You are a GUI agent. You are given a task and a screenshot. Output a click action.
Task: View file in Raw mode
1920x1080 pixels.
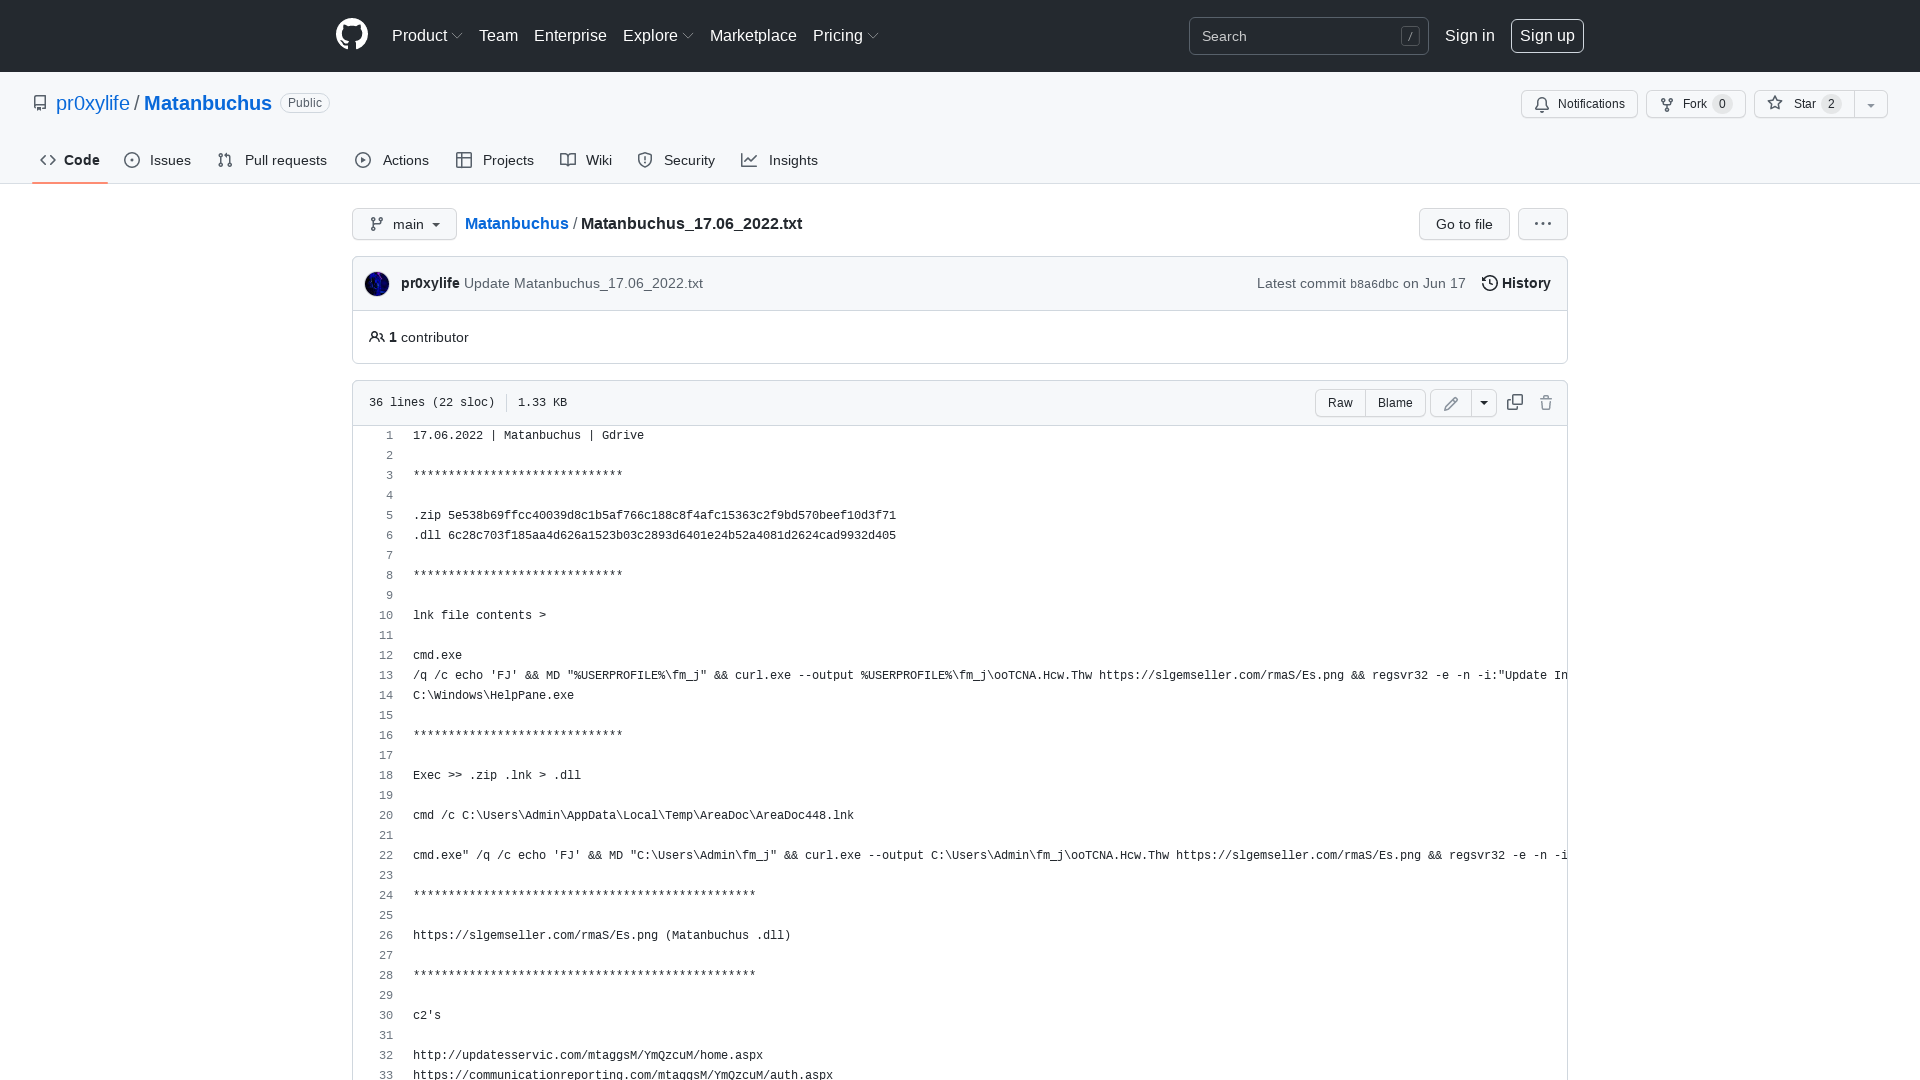tap(1340, 403)
